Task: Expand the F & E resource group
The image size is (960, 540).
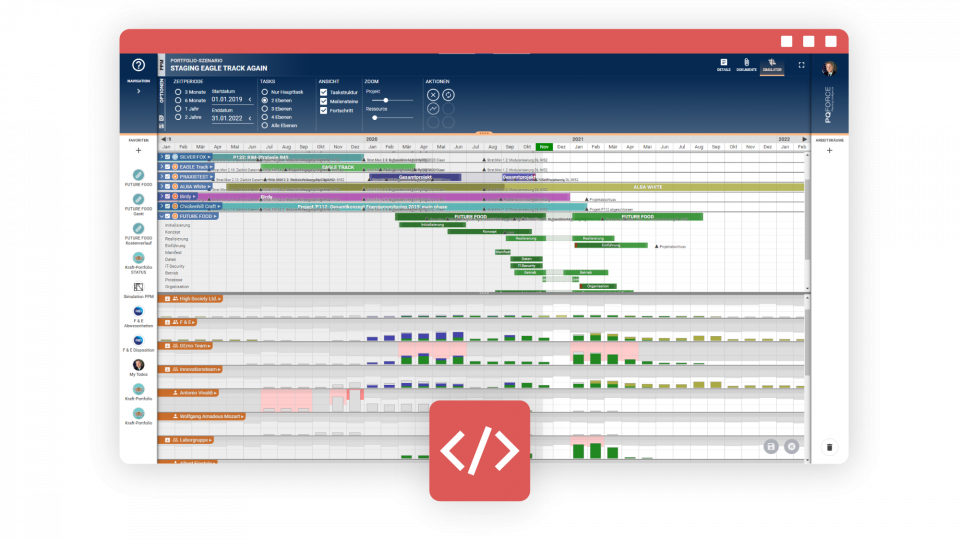Action: [167, 322]
